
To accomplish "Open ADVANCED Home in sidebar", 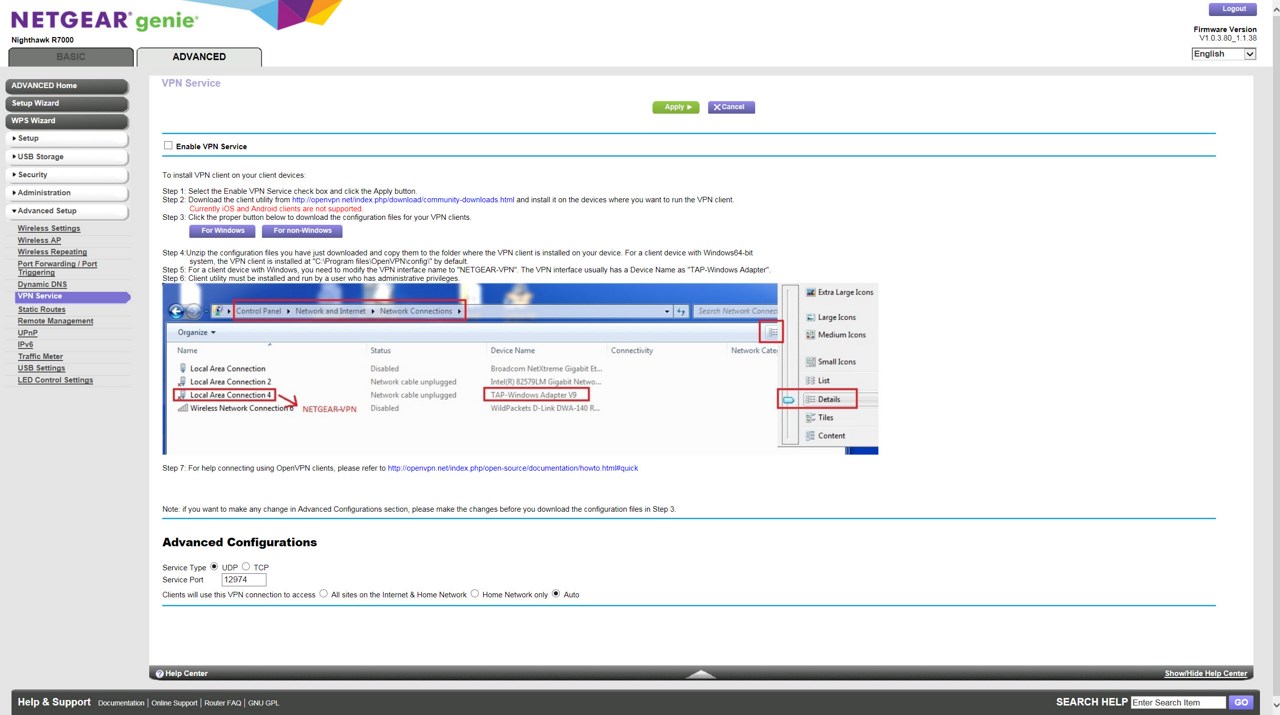I will click(x=67, y=86).
